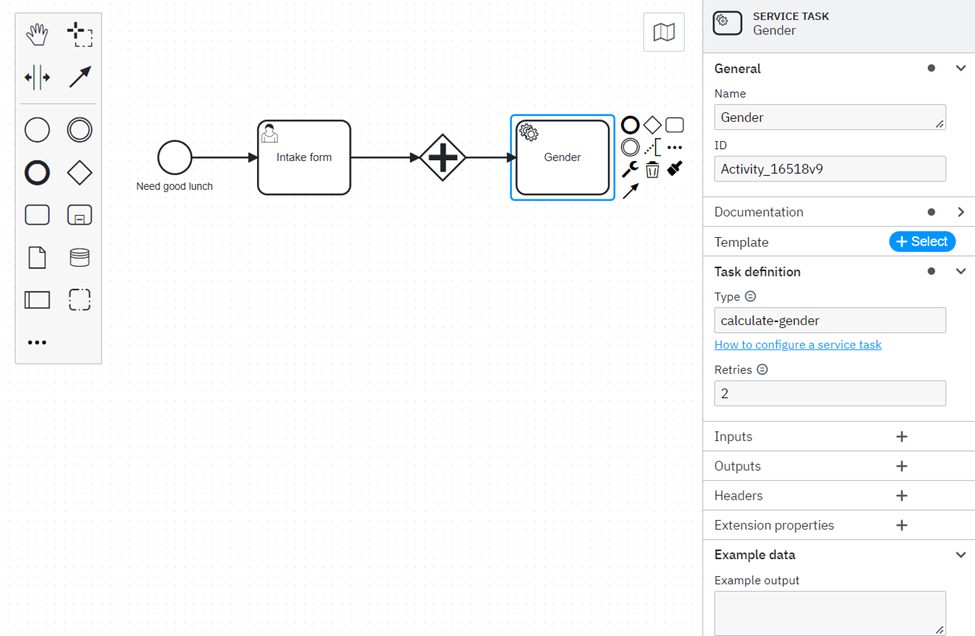This screenshot has width=975, height=636.
Task: Create an end event from palette
Action: click(x=37, y=172)
